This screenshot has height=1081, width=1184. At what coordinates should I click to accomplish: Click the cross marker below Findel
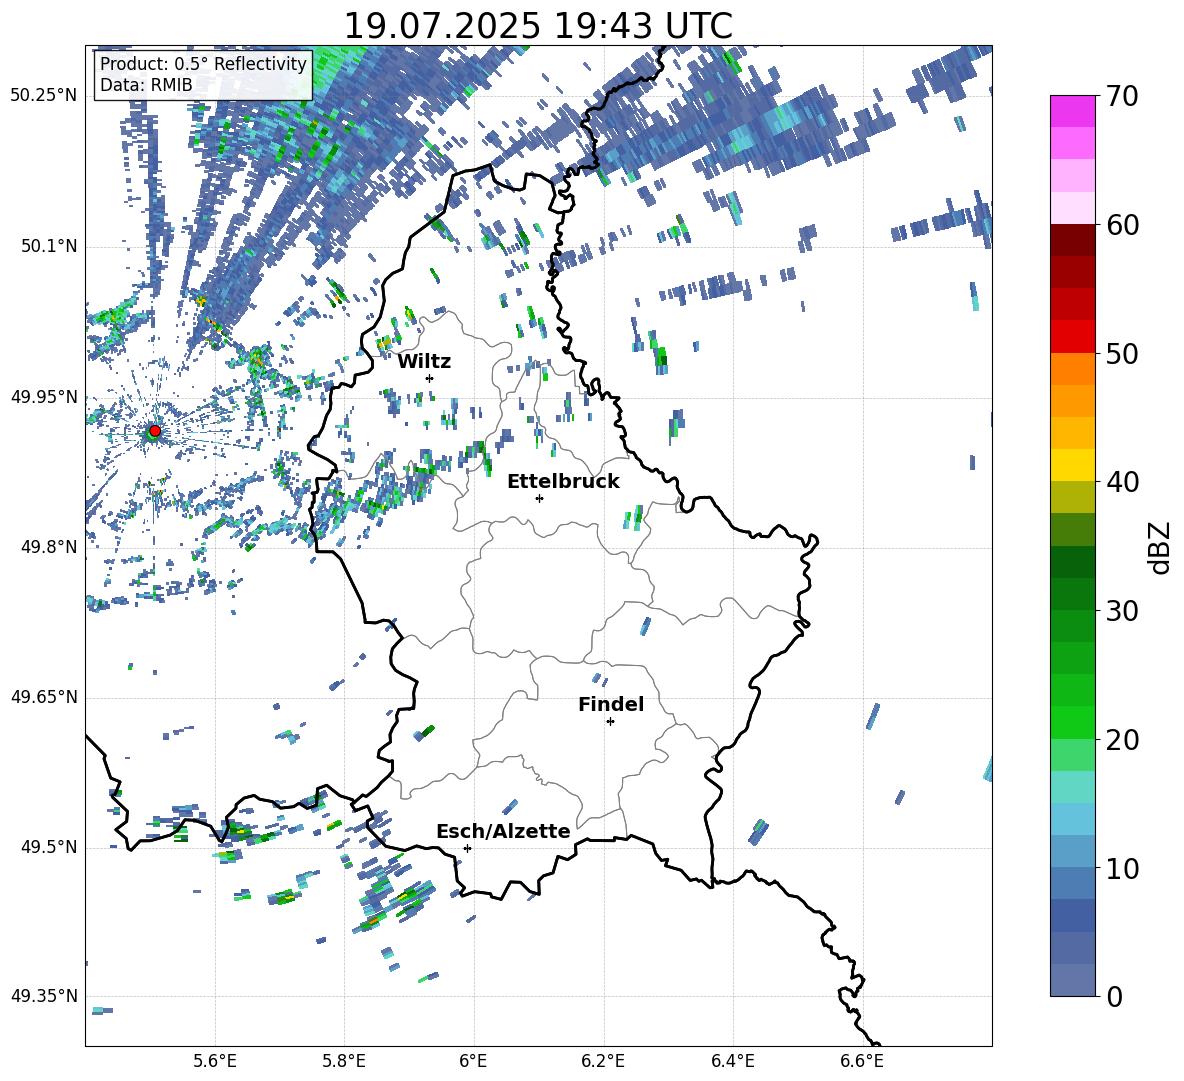[610, 722]
